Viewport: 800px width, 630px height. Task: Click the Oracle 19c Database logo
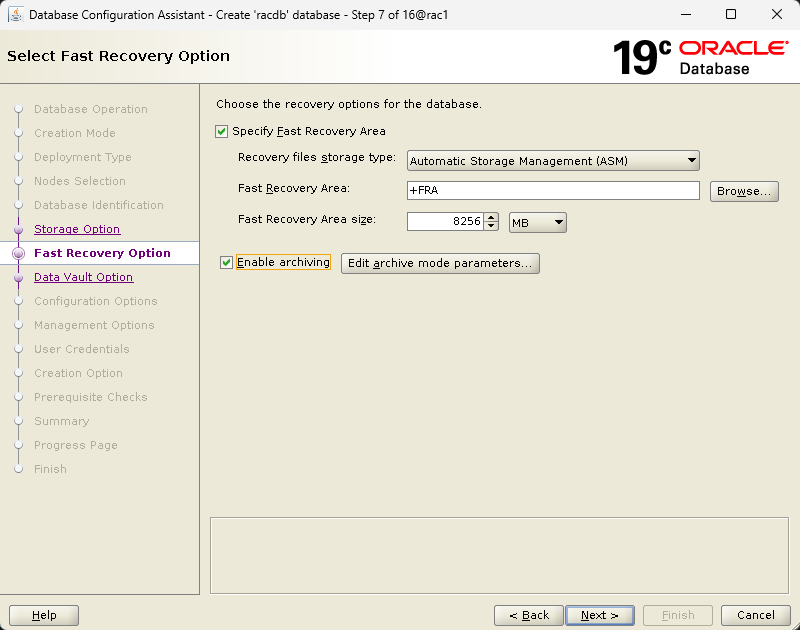click(700, 58)
